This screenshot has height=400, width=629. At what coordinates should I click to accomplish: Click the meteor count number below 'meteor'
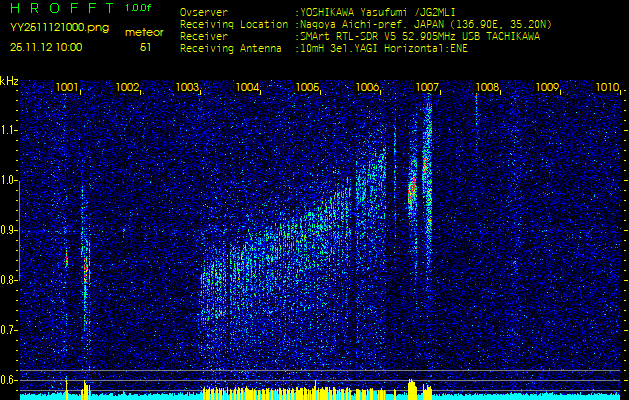[145, 47]
